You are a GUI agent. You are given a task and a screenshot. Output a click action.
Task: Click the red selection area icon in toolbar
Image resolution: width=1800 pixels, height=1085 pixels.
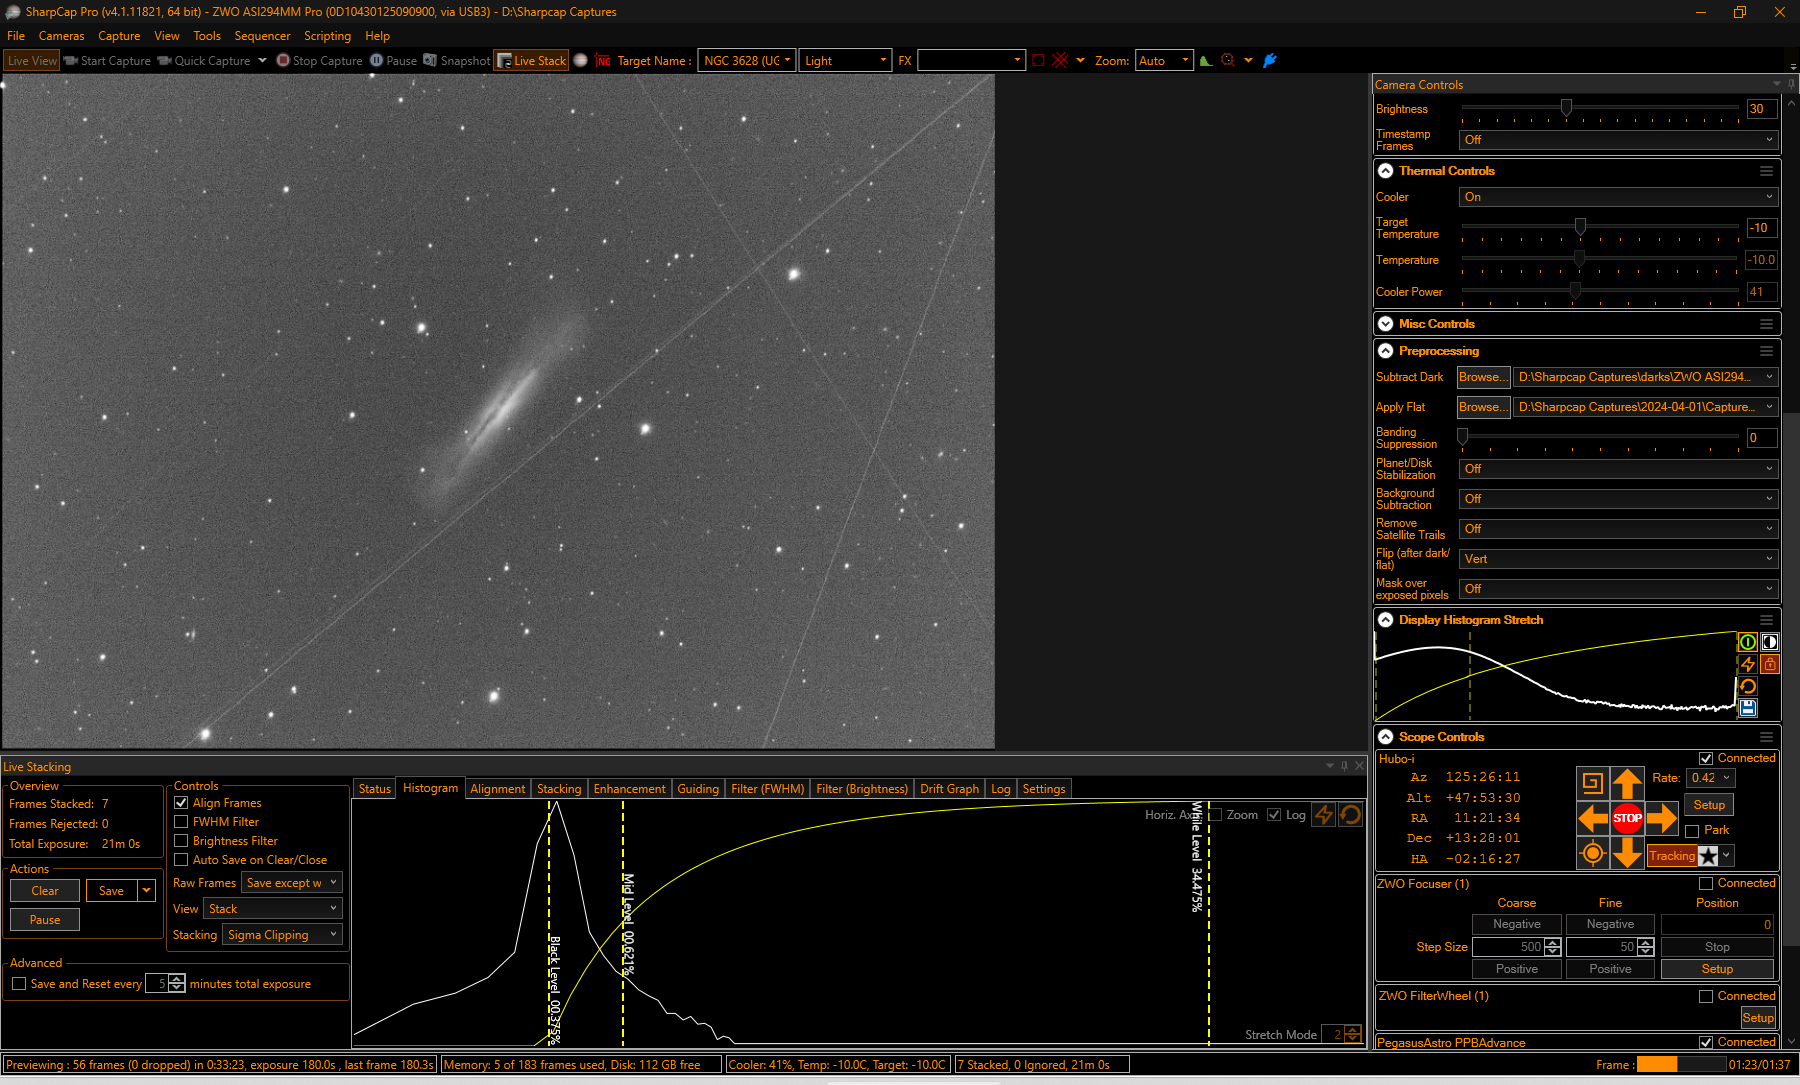1038,60
